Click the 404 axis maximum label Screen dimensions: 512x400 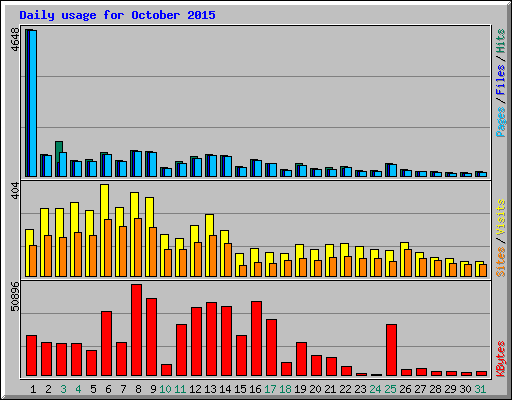(15, 191)
